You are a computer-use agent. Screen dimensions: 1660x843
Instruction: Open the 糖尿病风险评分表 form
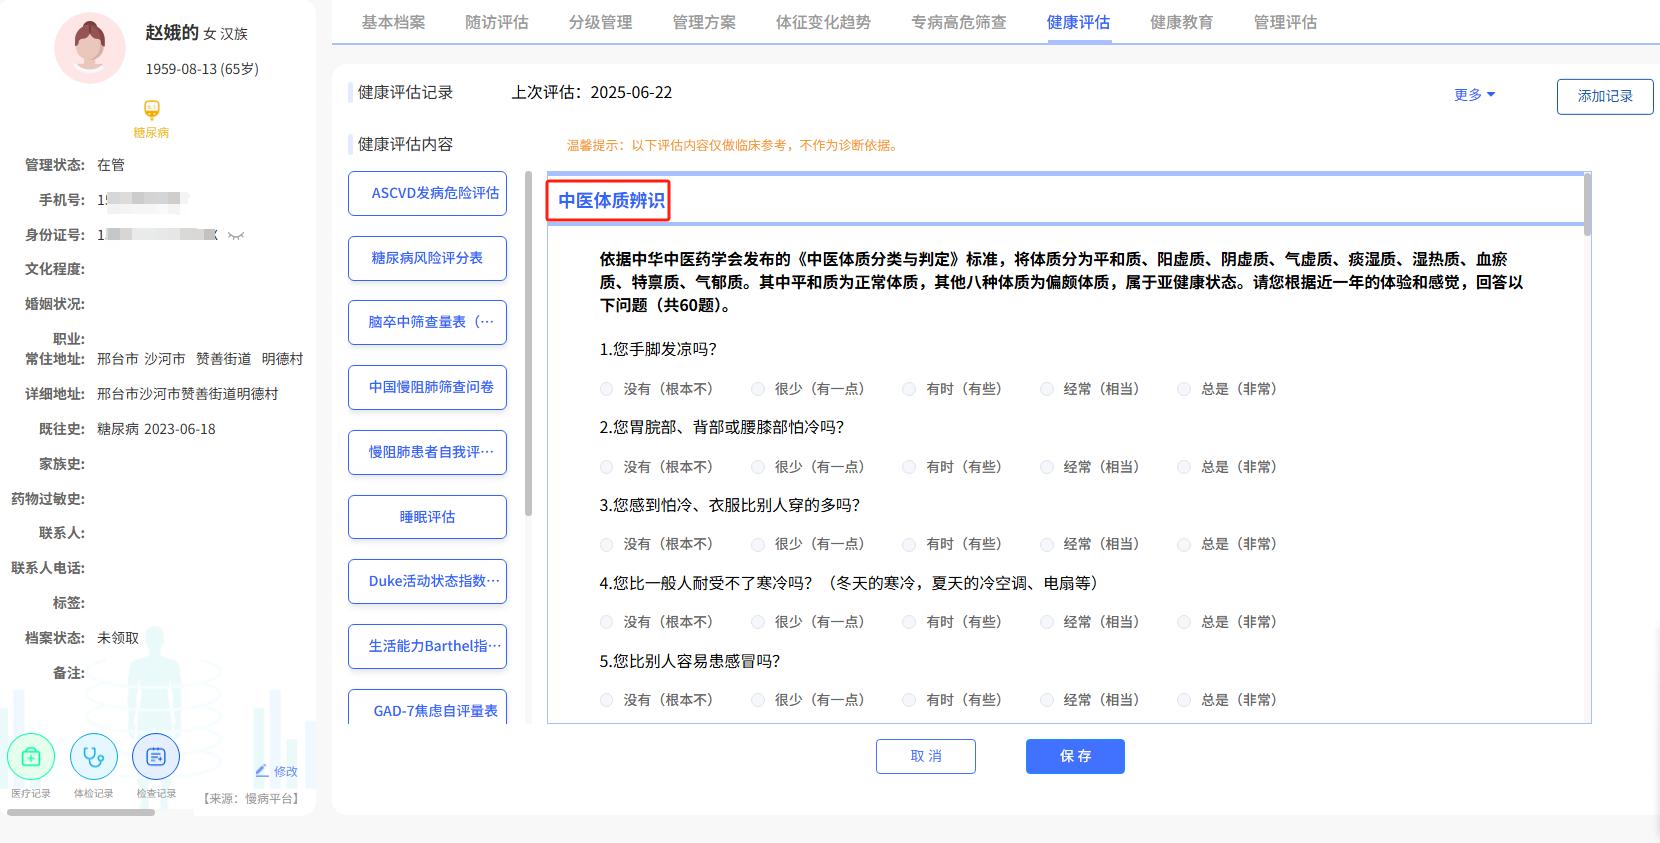(427, 258)
